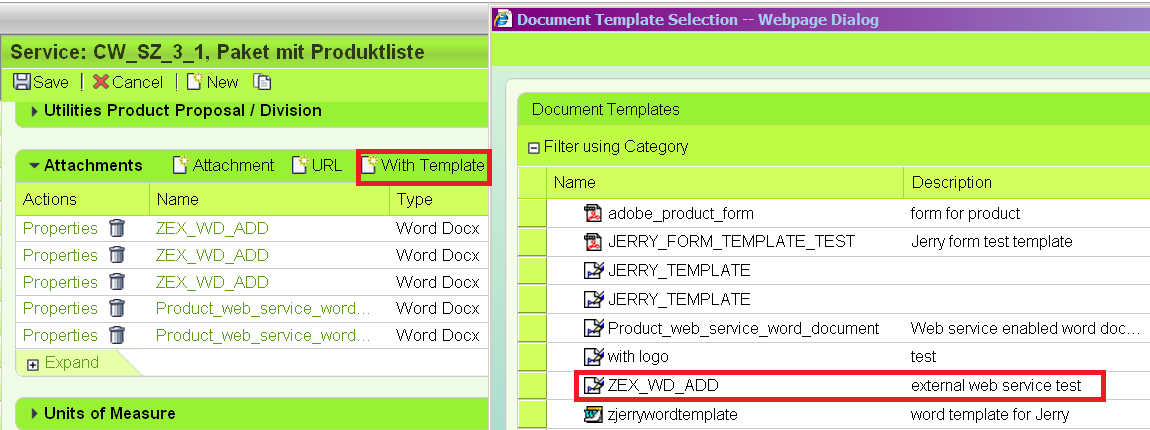This screenshot has height=430, width=1150.
Task: Collapse Filter using Category
Action: (534, 147)
